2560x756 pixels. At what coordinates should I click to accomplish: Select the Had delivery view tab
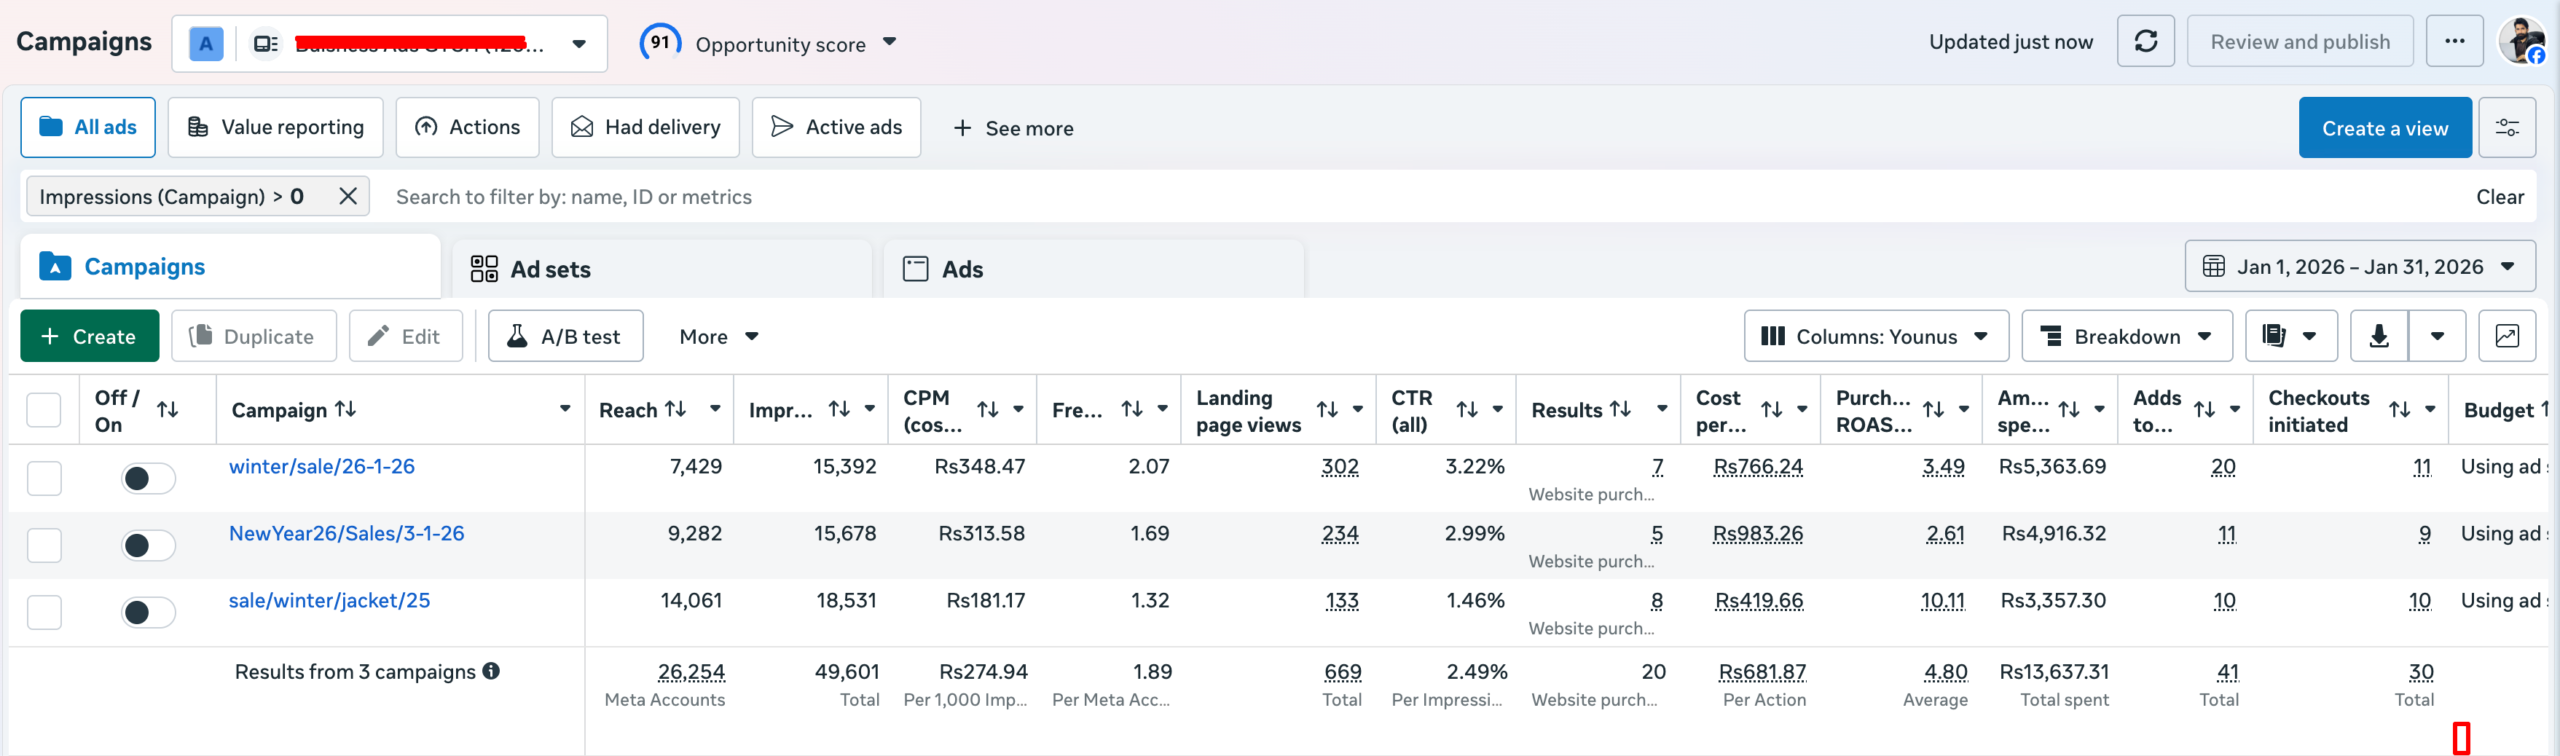pos(645,127)
